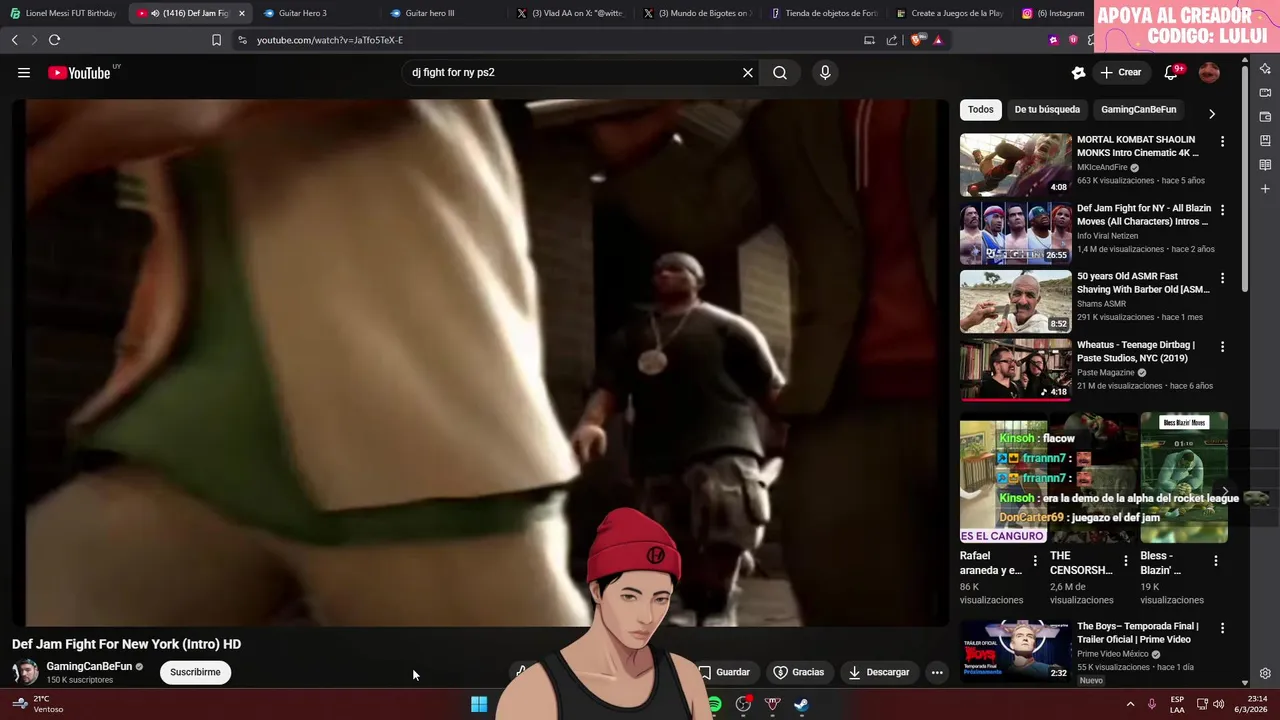Open more actions ellipsis under video
1280x720 pixels.
(937, 672)
